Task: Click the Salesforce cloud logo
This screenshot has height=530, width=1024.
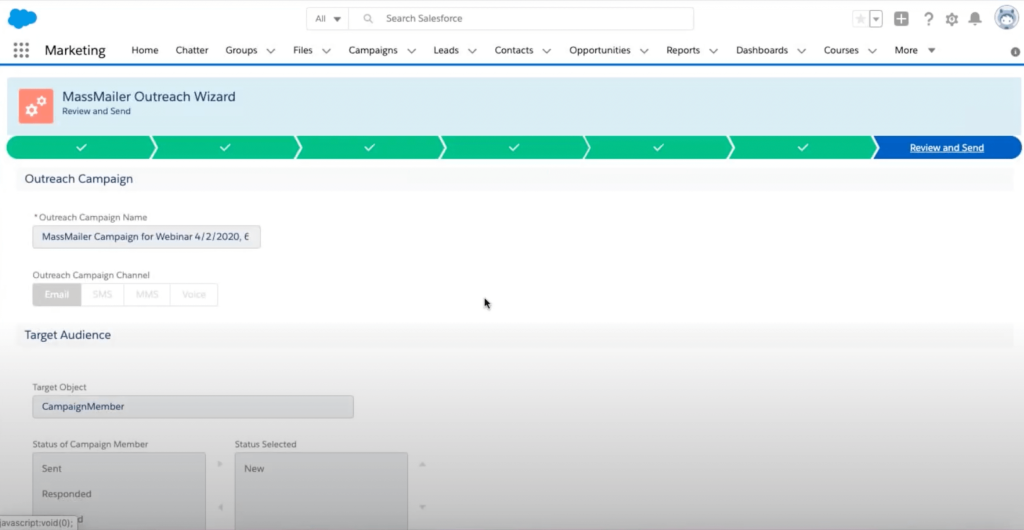Action: (22, 18)
